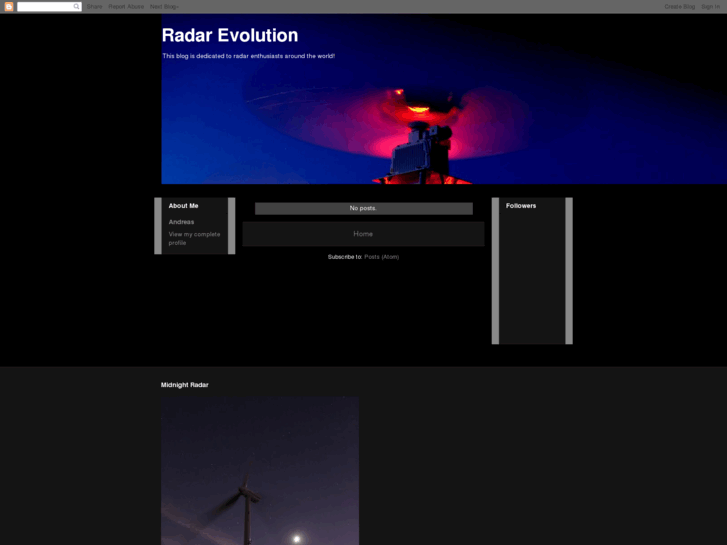Click the Share link in navbar
This screenshot has height=545, width=727.
[x=94, y=6]
